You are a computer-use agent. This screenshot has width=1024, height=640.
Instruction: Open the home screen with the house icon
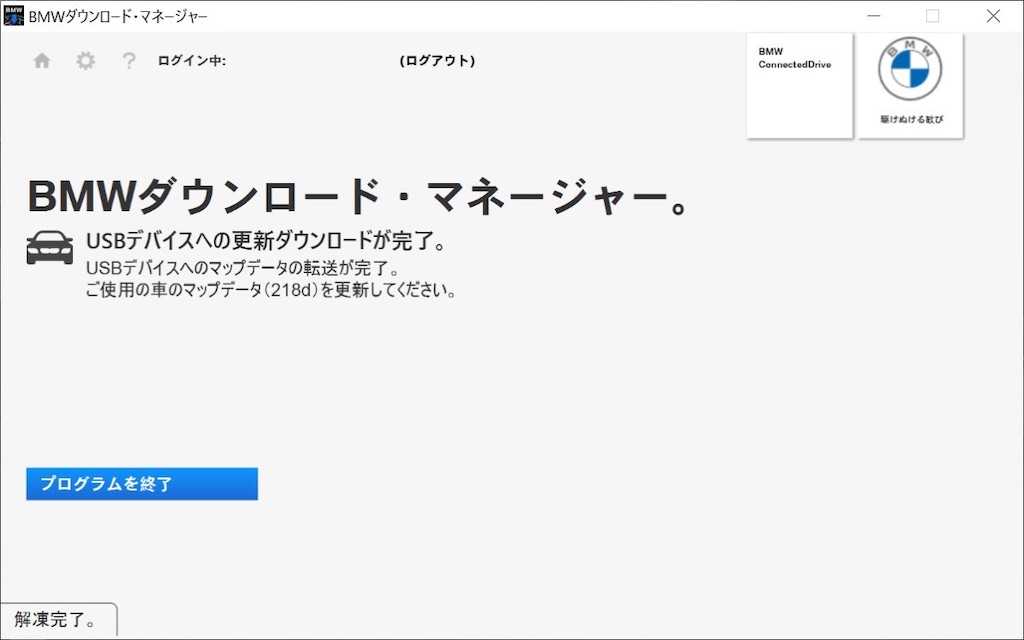coord(41,60)
